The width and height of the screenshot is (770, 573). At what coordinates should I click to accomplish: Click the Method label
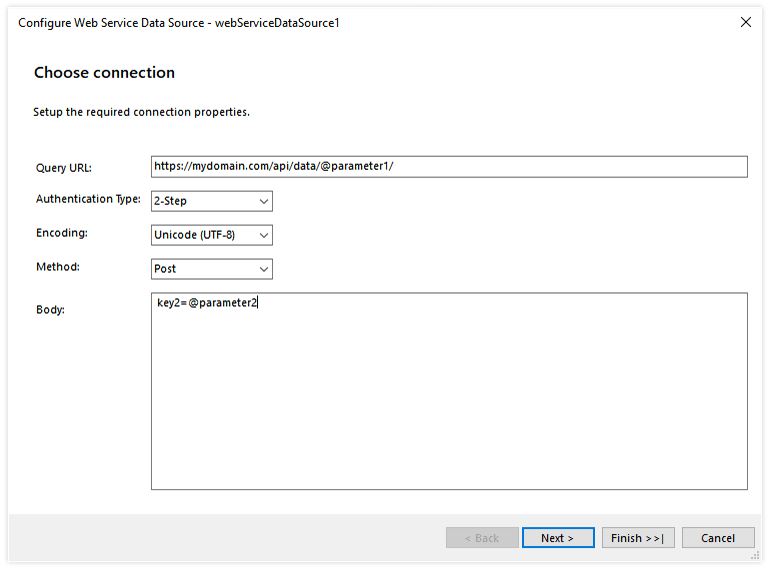[x=58, y=267]
